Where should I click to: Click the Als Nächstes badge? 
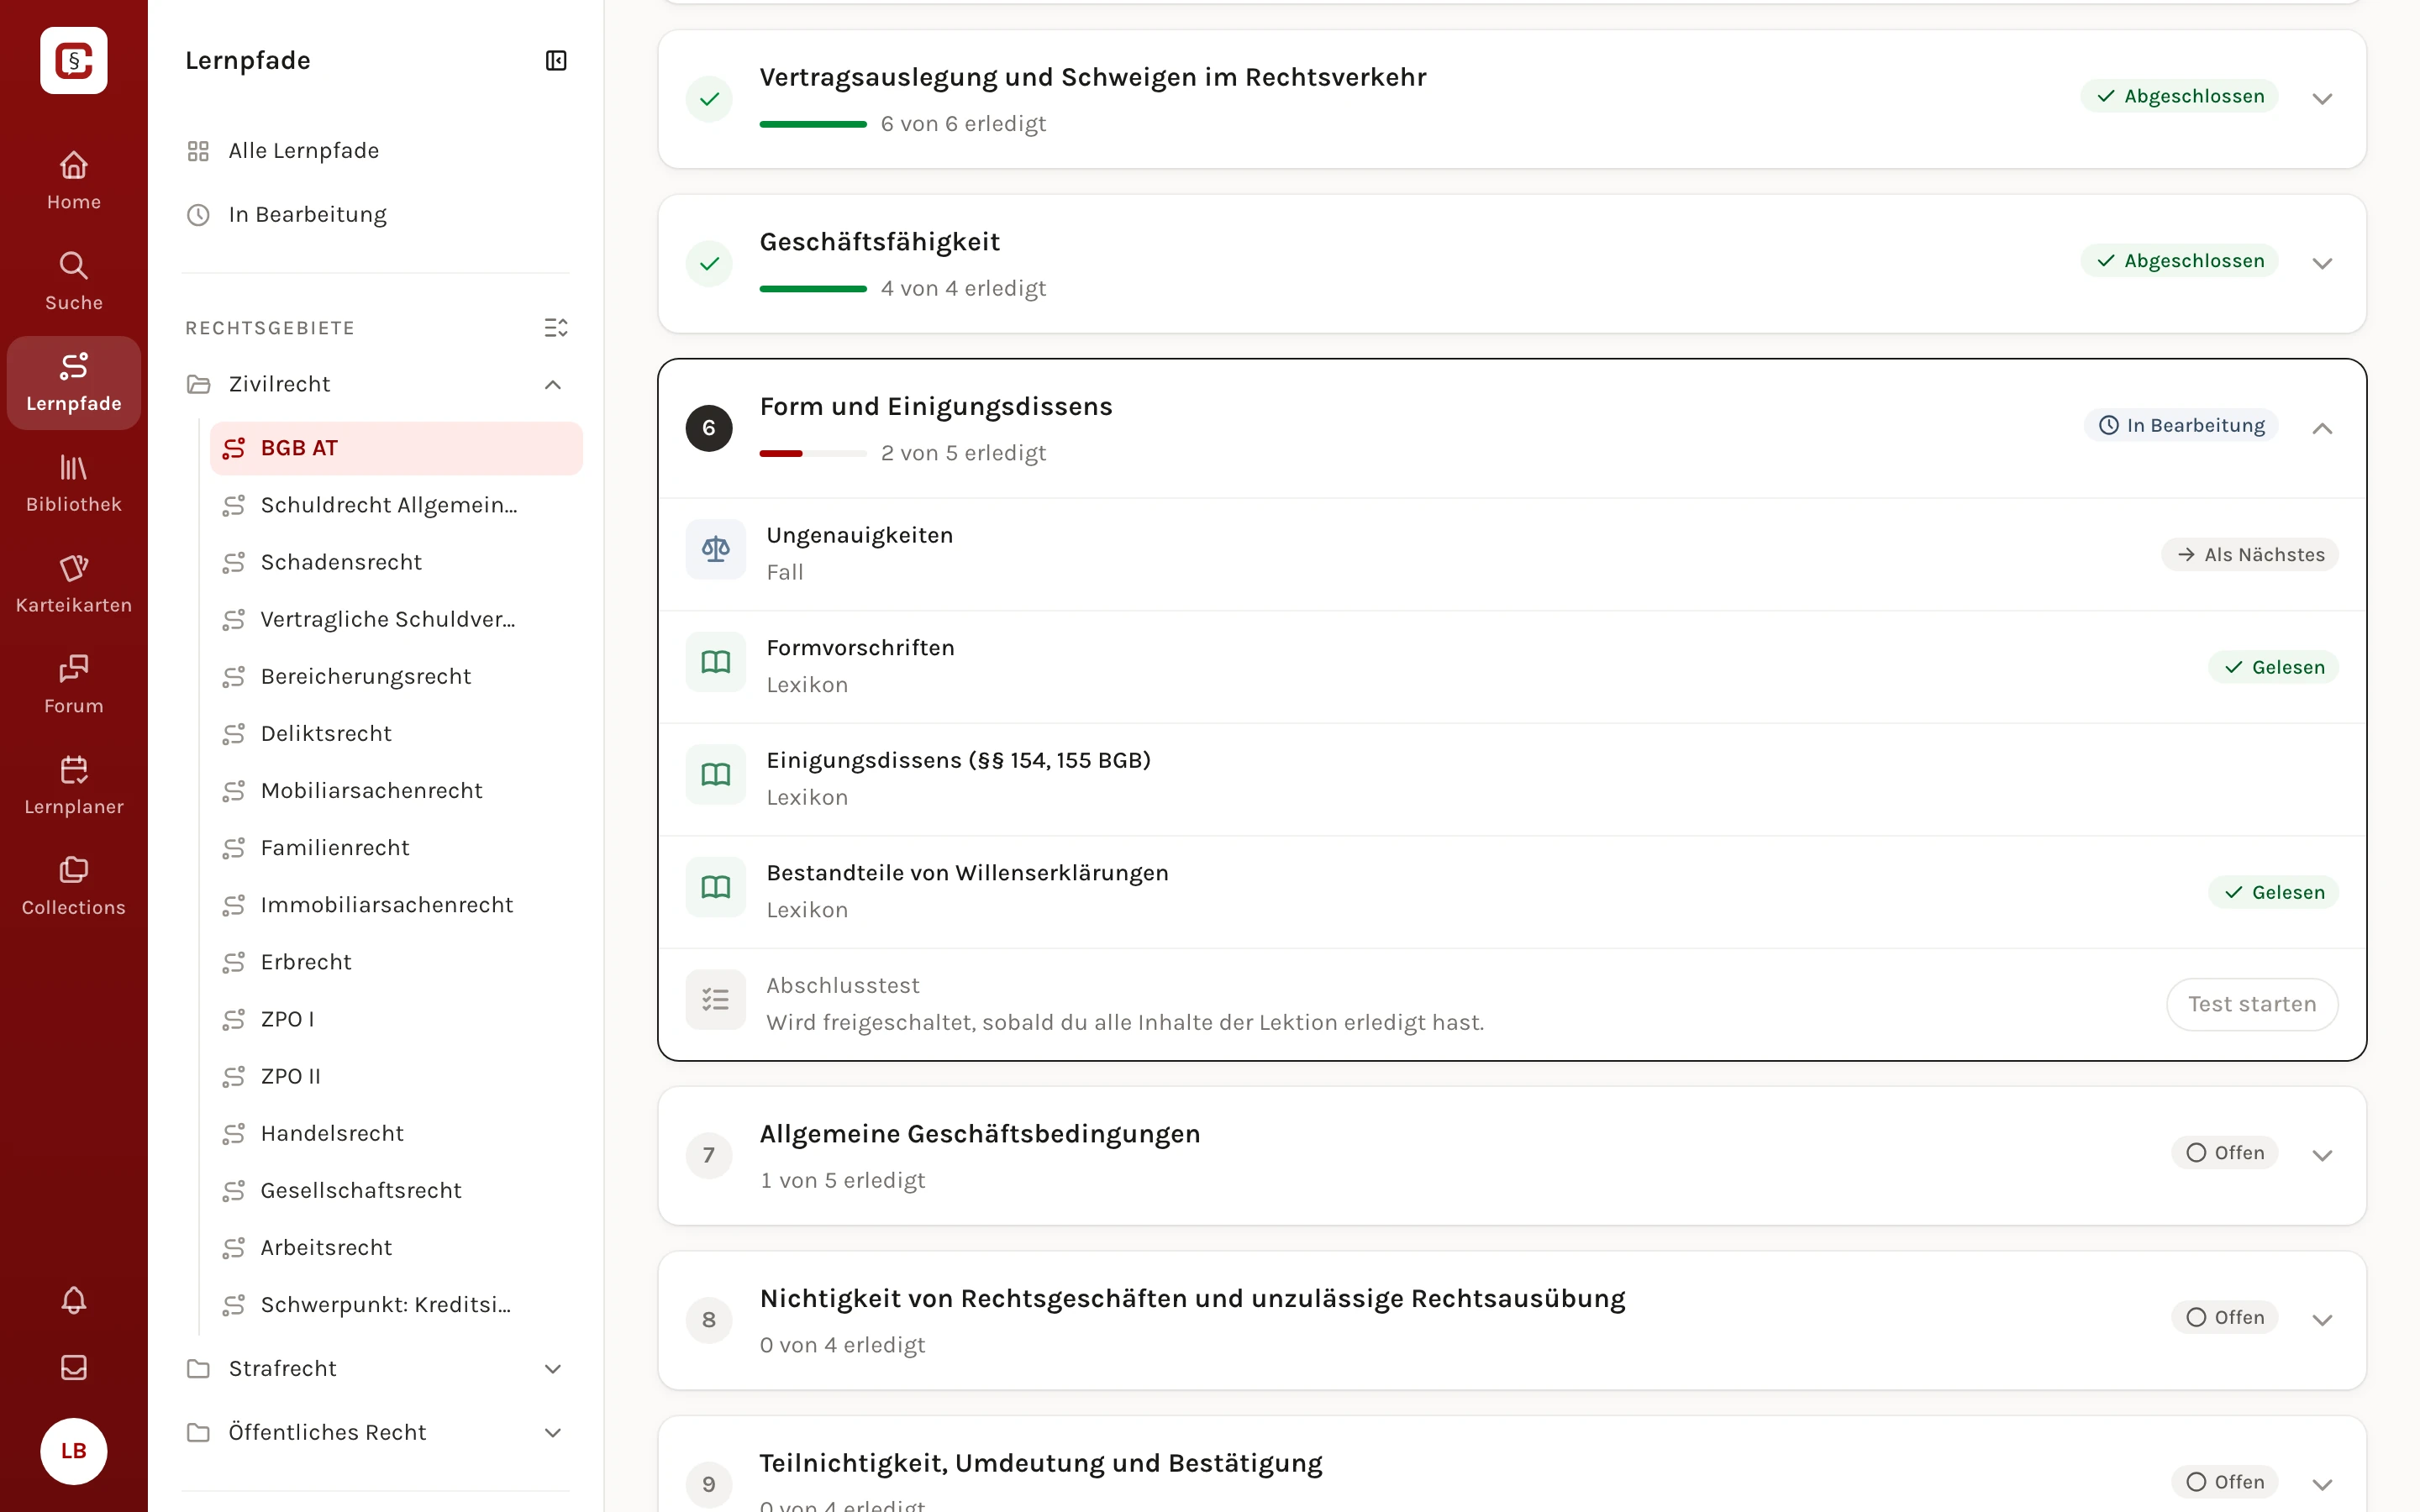[x=2250, y=555]
